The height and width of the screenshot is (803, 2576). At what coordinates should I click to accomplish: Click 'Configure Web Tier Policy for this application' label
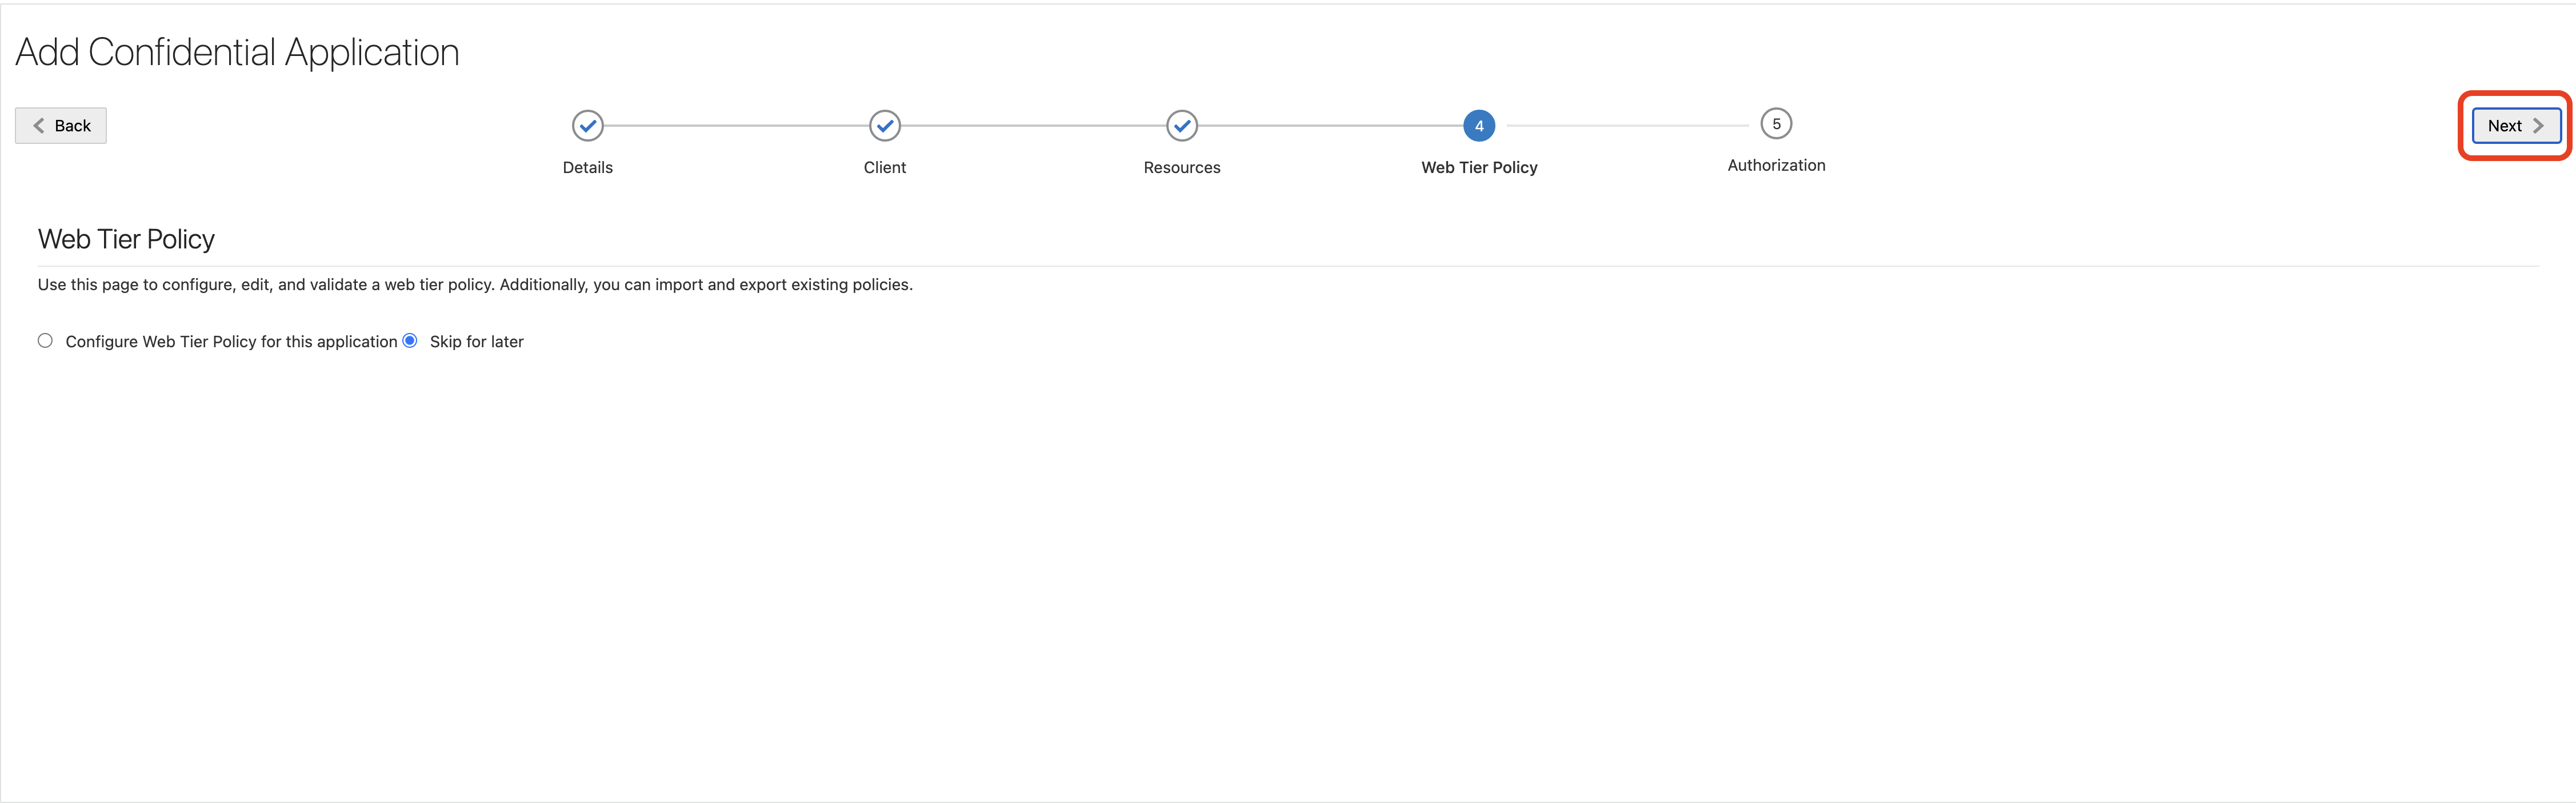231,342
